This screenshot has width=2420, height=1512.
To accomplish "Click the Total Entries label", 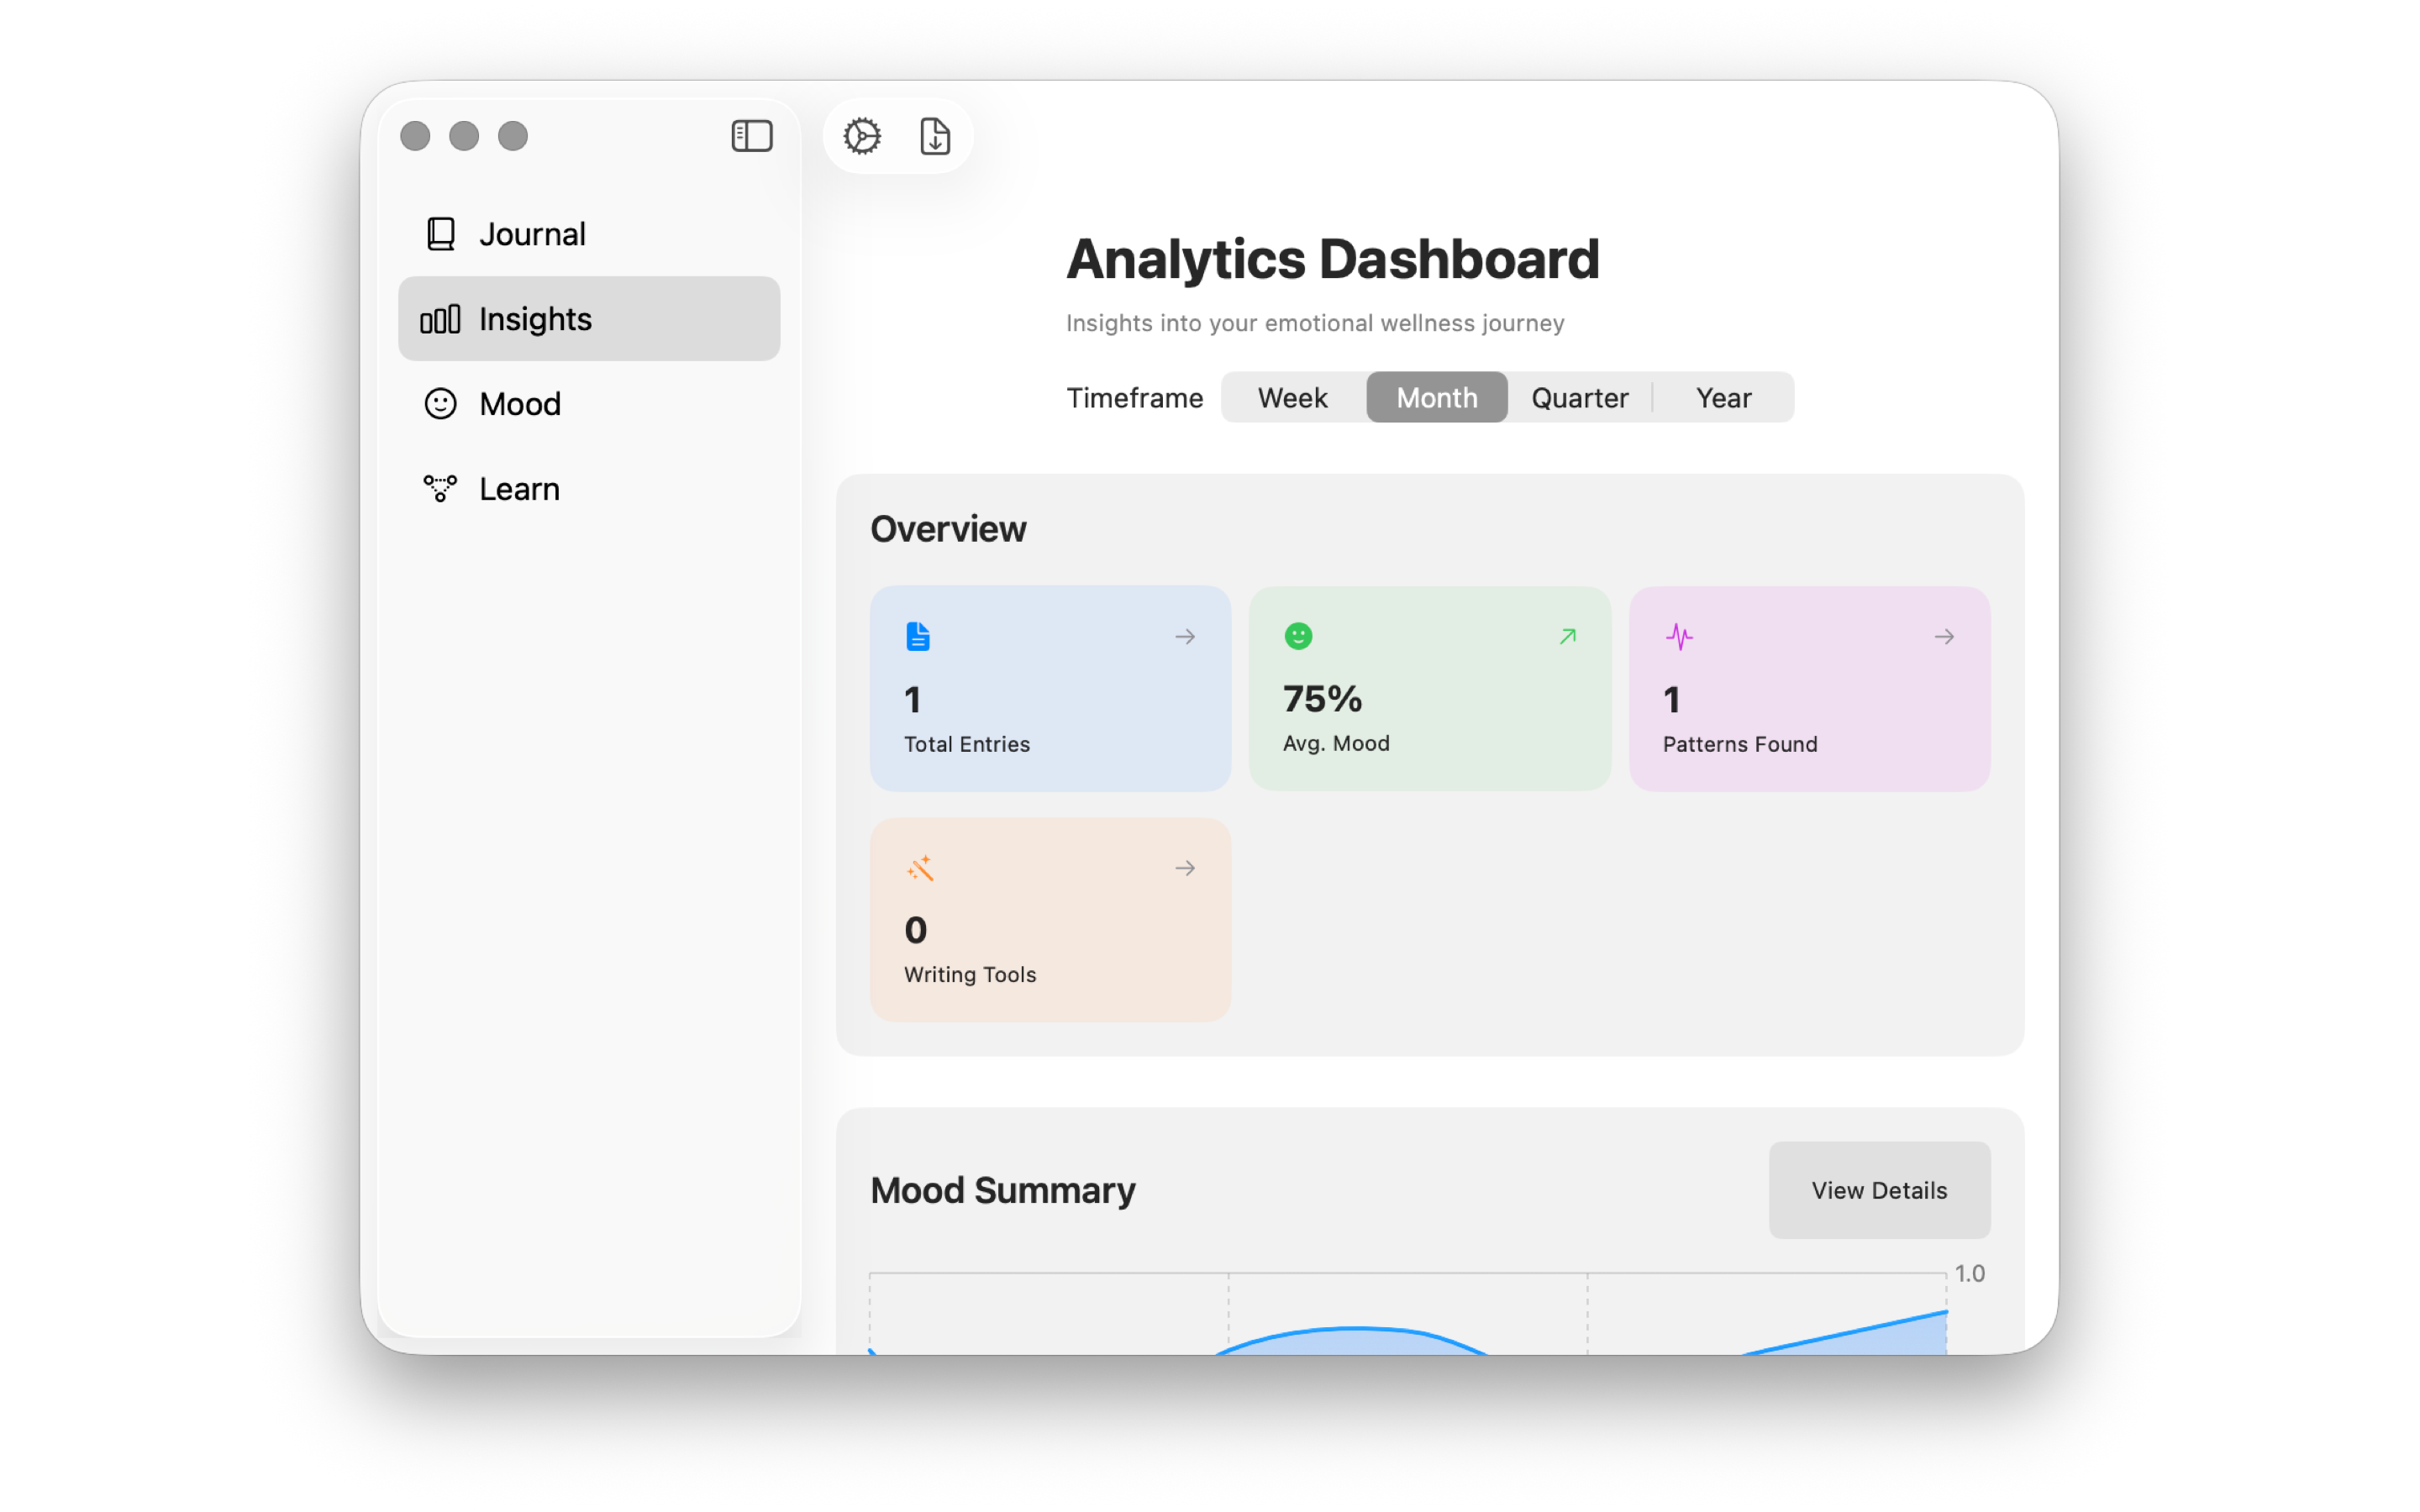I will click(x=967, y=744).
